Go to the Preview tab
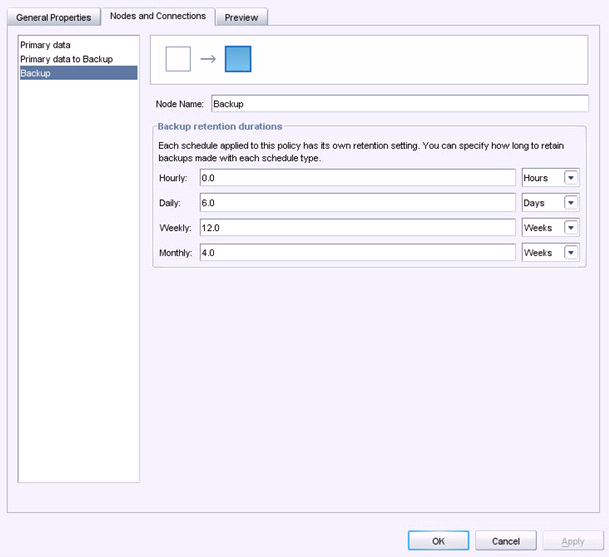Screen dimensions: 609x557 241,17
